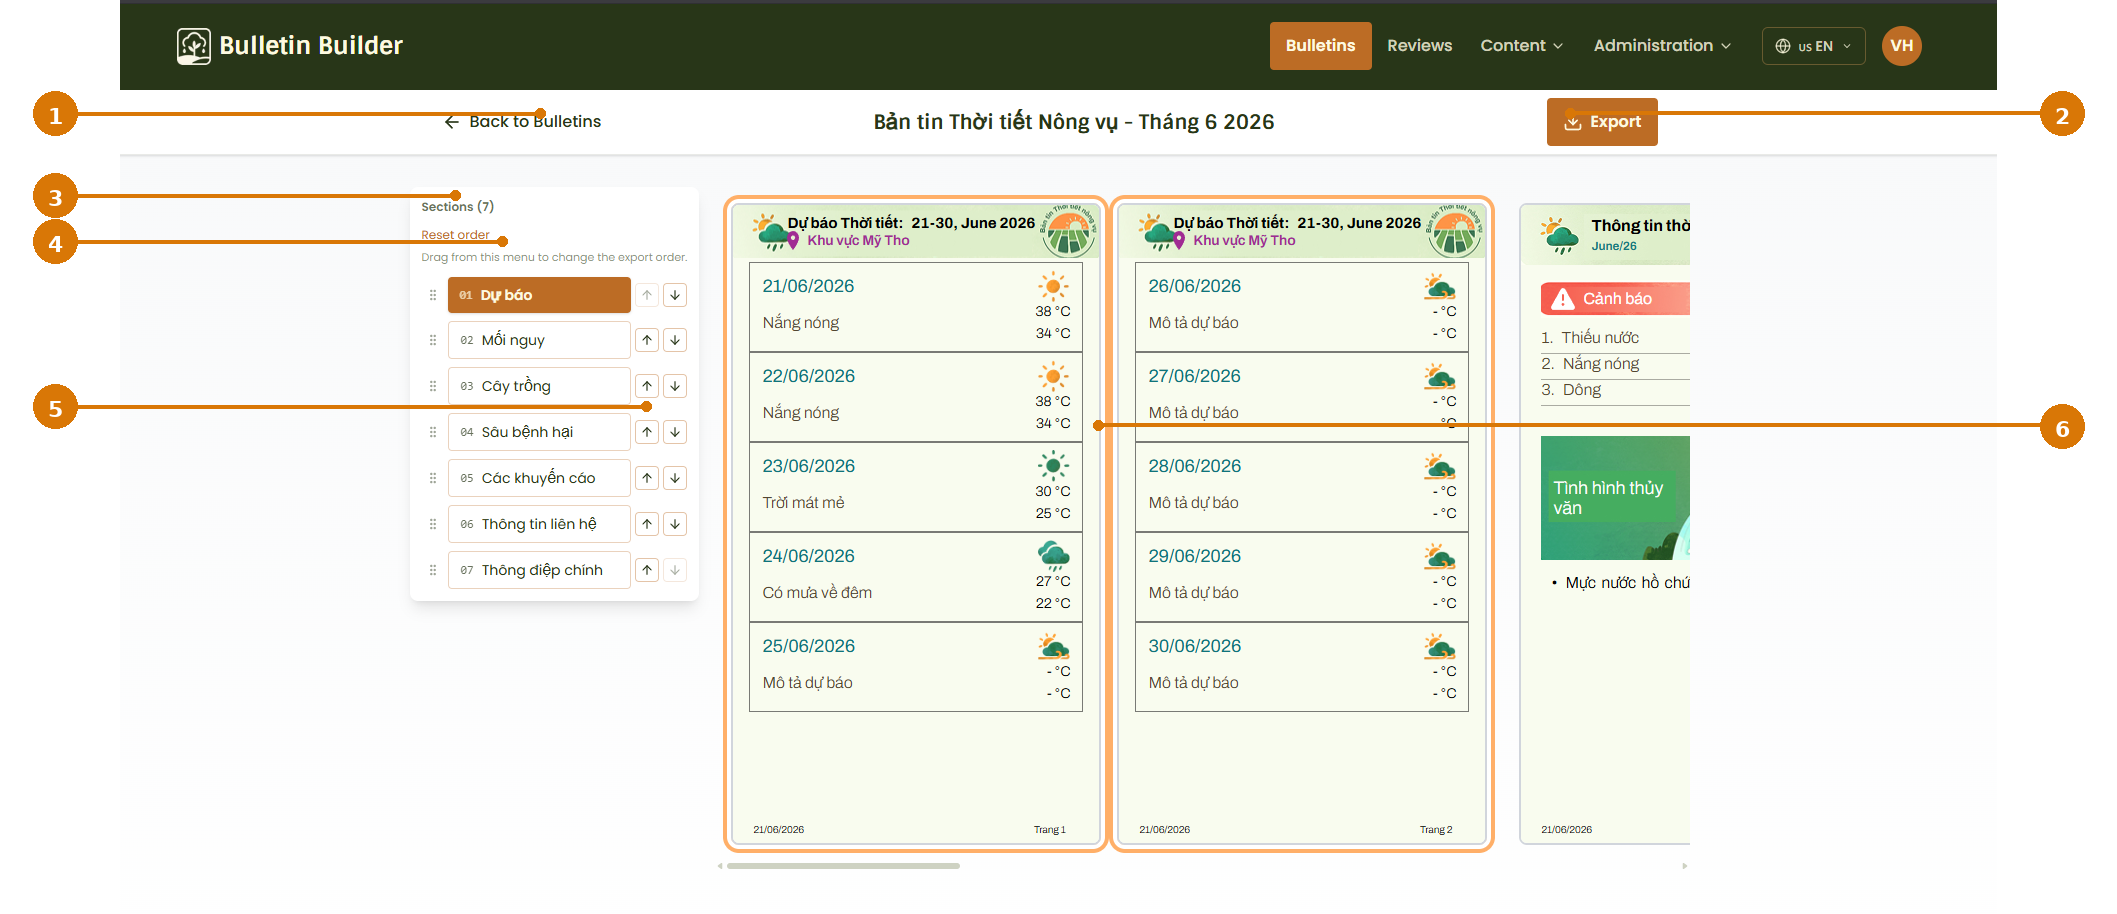Move Cây trồng section up
Viewport: 2117px width, 914px height.
647,386
